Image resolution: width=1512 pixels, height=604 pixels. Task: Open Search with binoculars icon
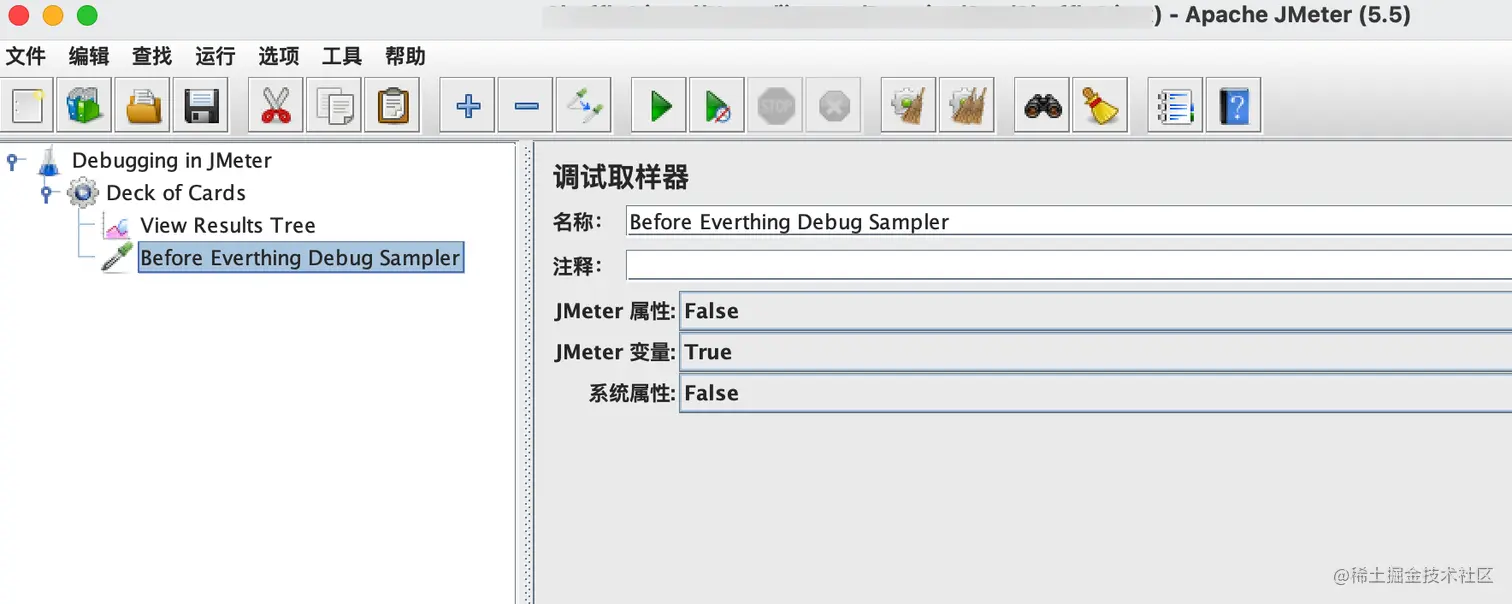tap(1043, 105)
